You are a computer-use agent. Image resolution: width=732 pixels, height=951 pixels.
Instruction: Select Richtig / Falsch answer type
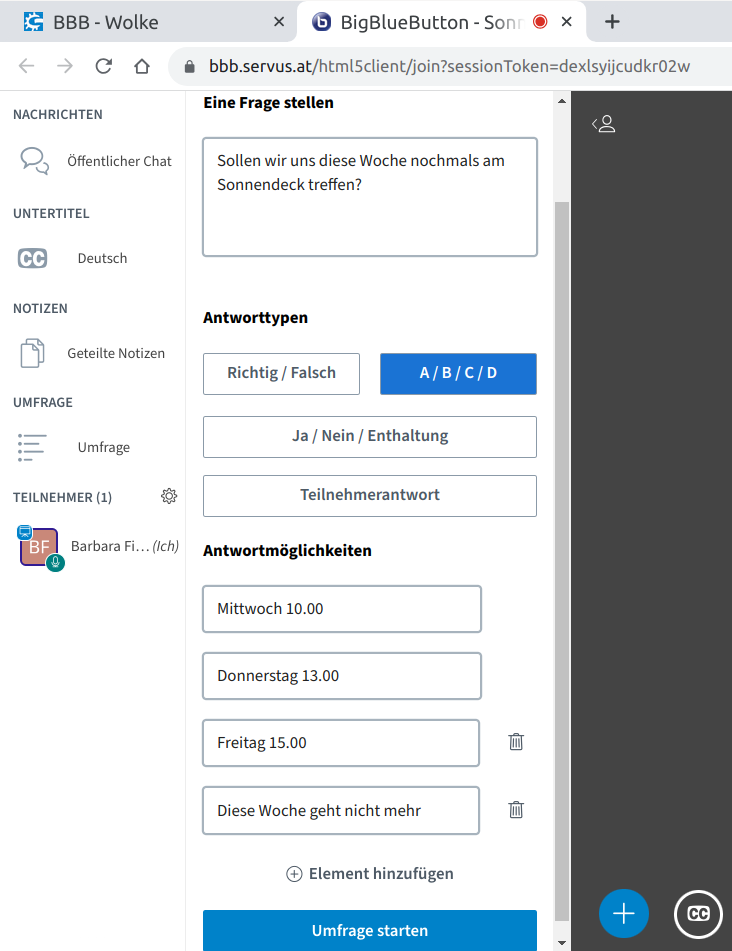pyautogui.click(x=281, y=373)
